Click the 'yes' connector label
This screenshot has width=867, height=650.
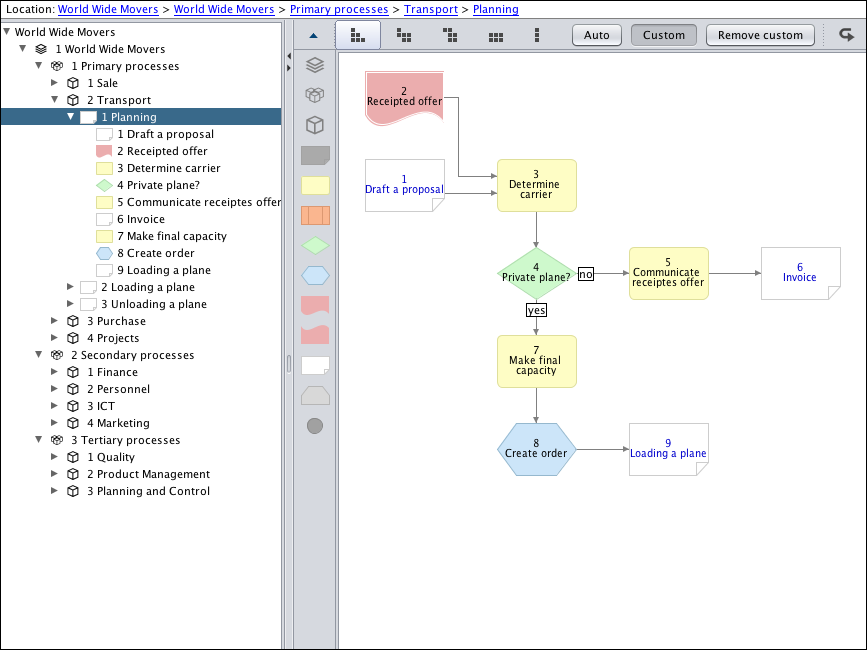[536, 310]
